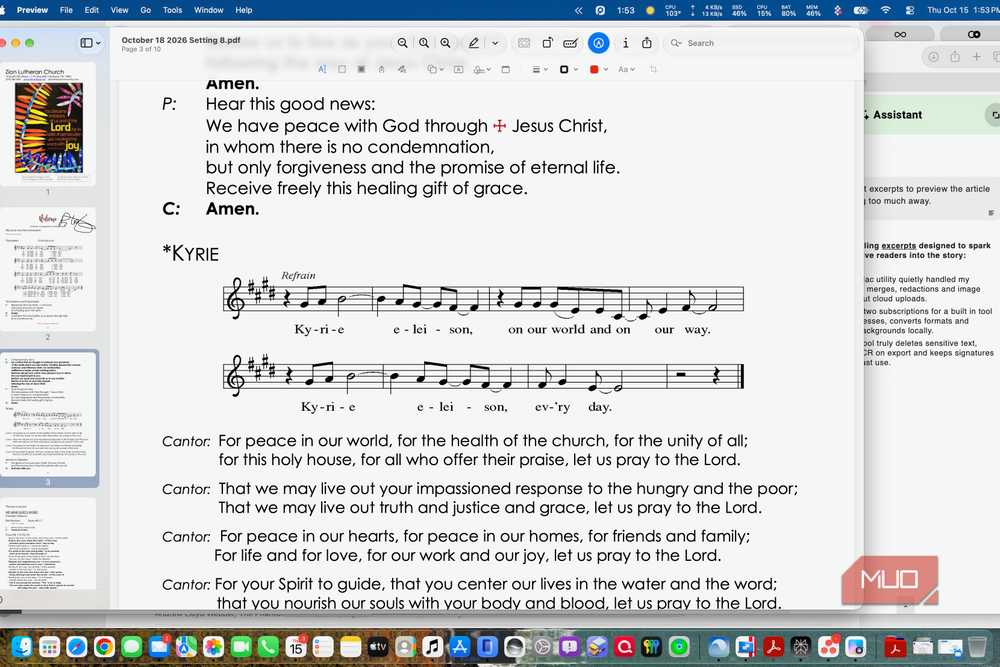The height and width of the screenshot is (667, 1000).
Task: Select the redact tool in markup bar
Action: pyautogui.click(x=362, y=69)
